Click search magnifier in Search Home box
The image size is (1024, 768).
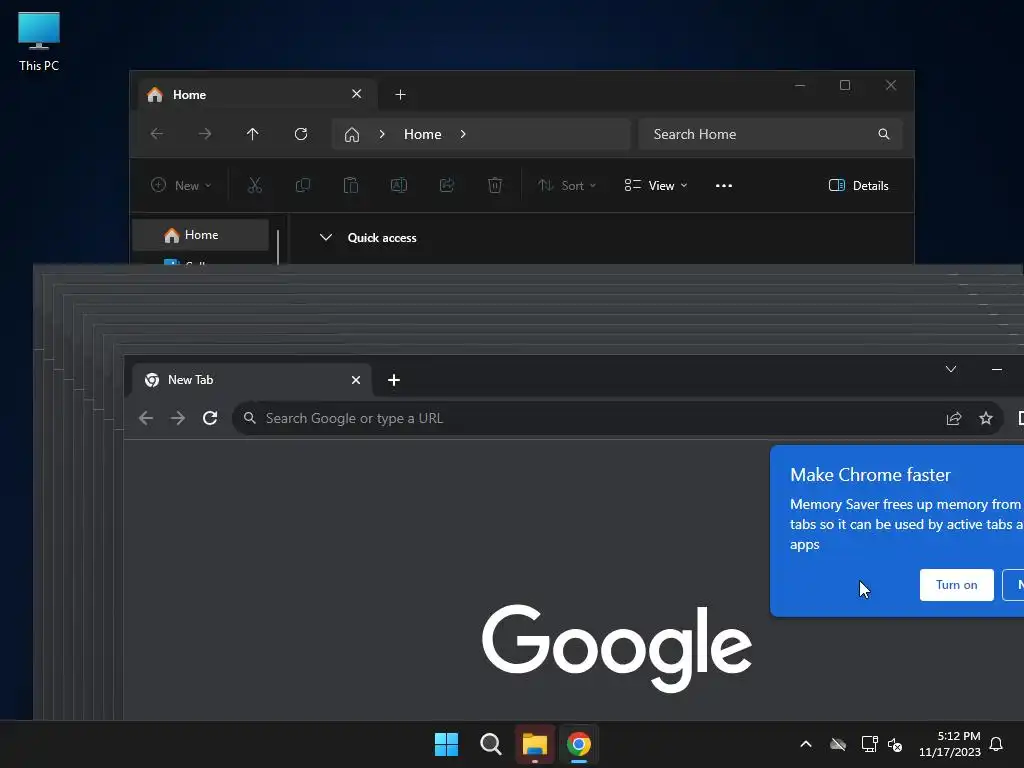pos(884,134)
